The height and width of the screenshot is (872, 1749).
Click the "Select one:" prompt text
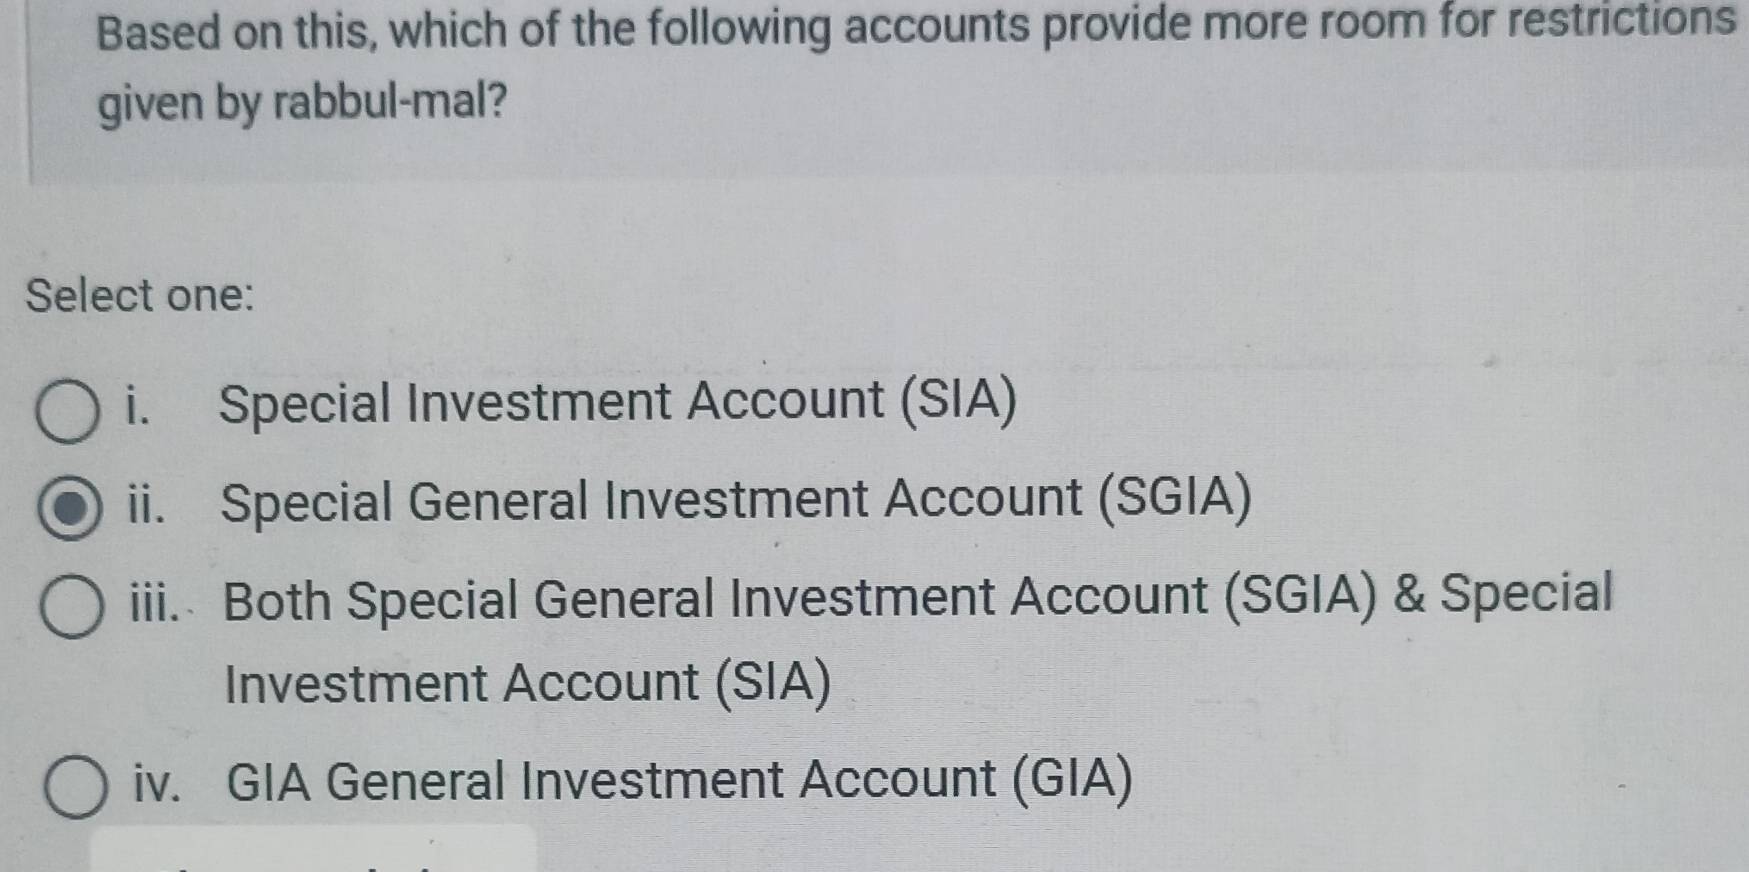(140, 296)
